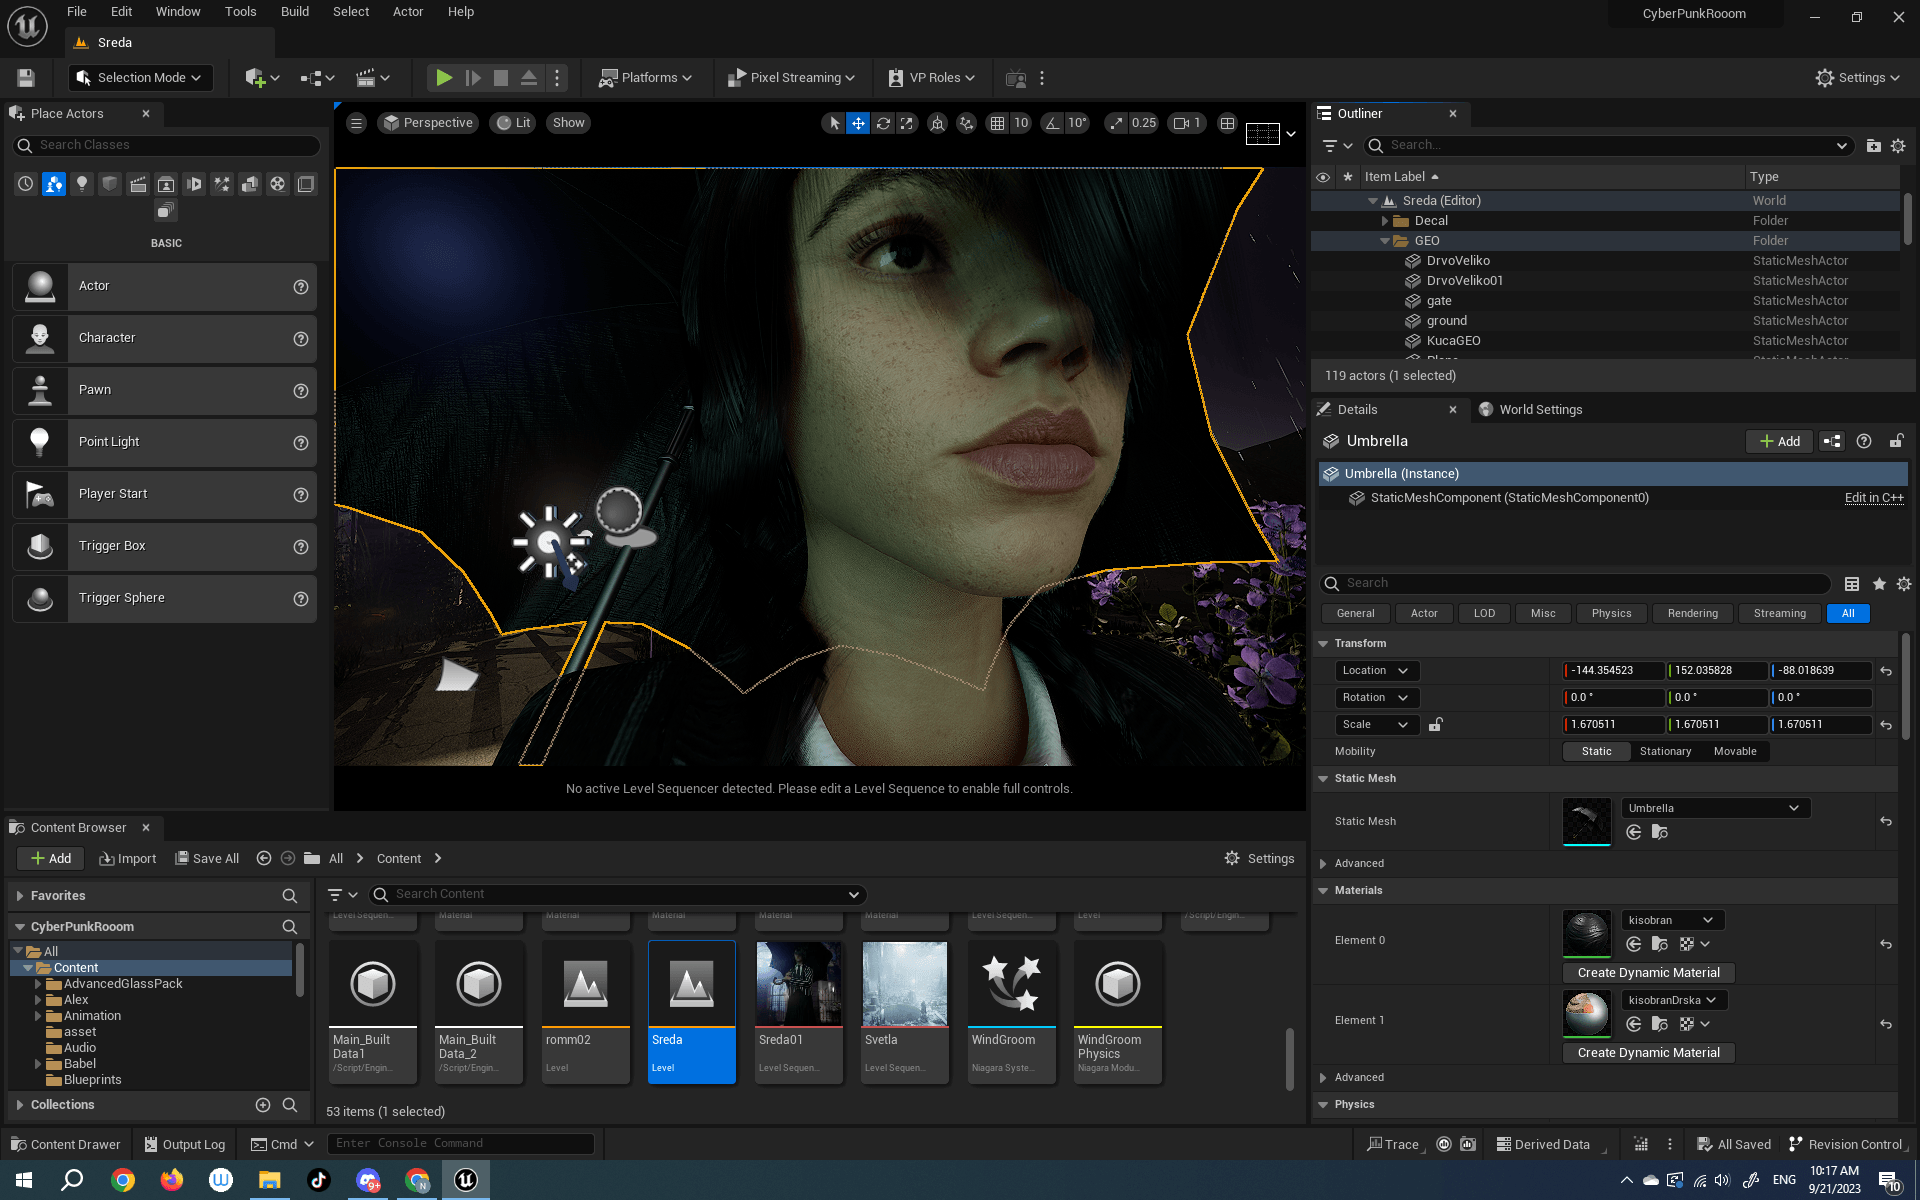Use selected asset arrow for the Static Mesh
1920x1200 pixels.
pos(1634,832)
